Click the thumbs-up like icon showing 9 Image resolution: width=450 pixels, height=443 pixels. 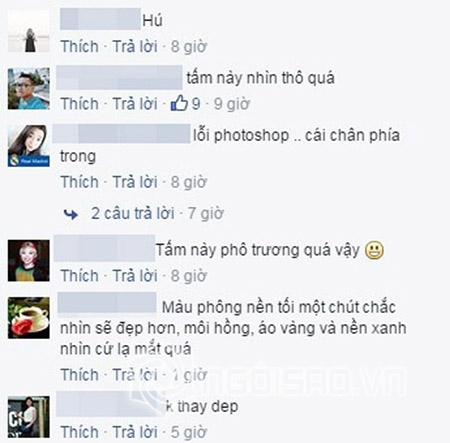179,103
